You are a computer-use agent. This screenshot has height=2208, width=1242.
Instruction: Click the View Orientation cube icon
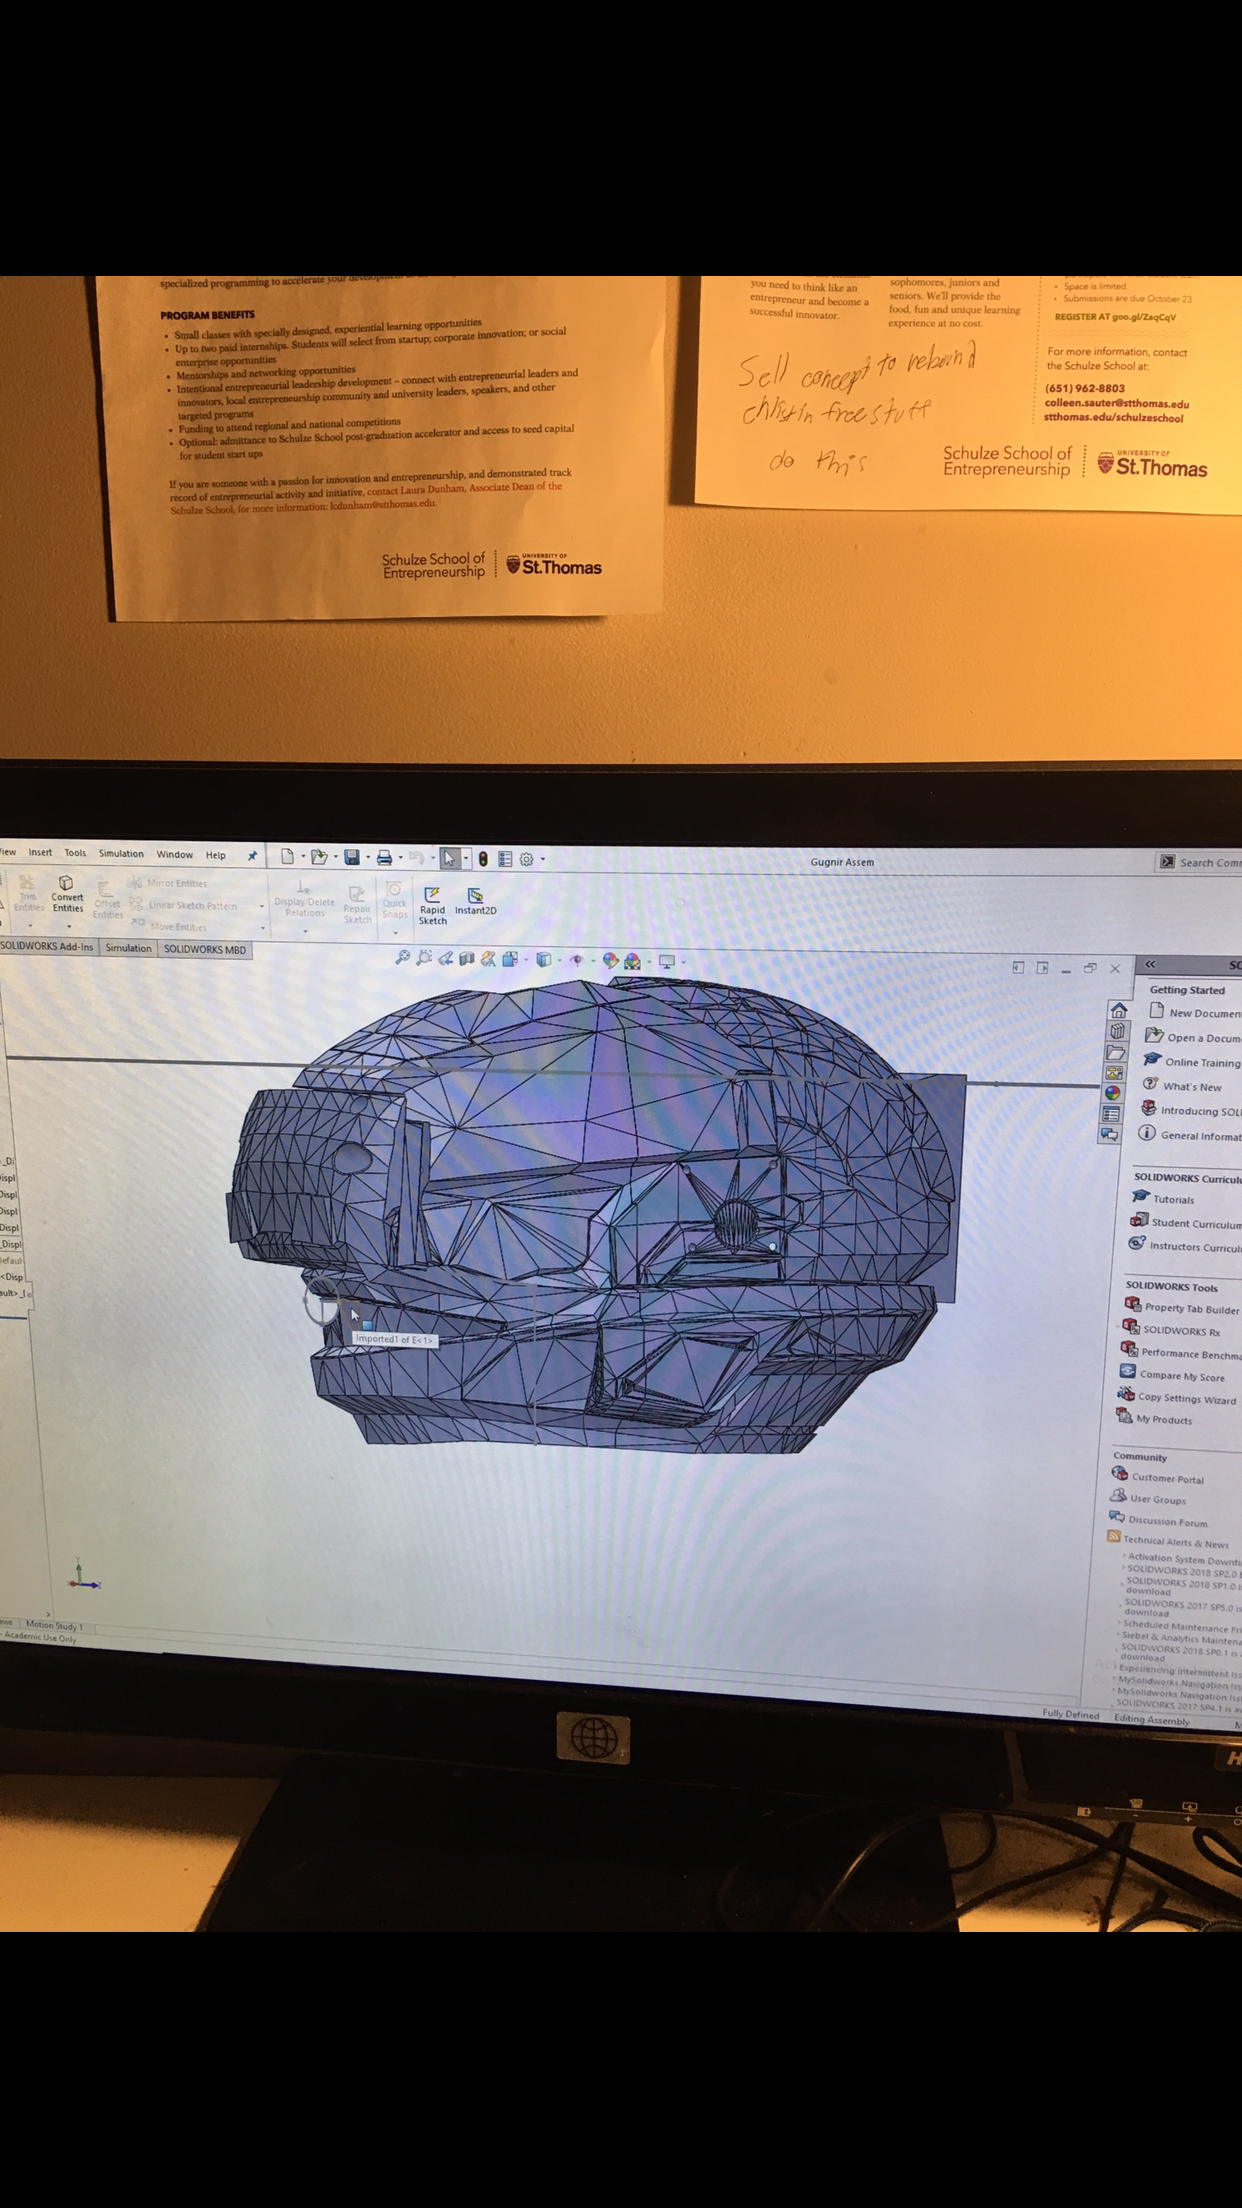(510, 959)
